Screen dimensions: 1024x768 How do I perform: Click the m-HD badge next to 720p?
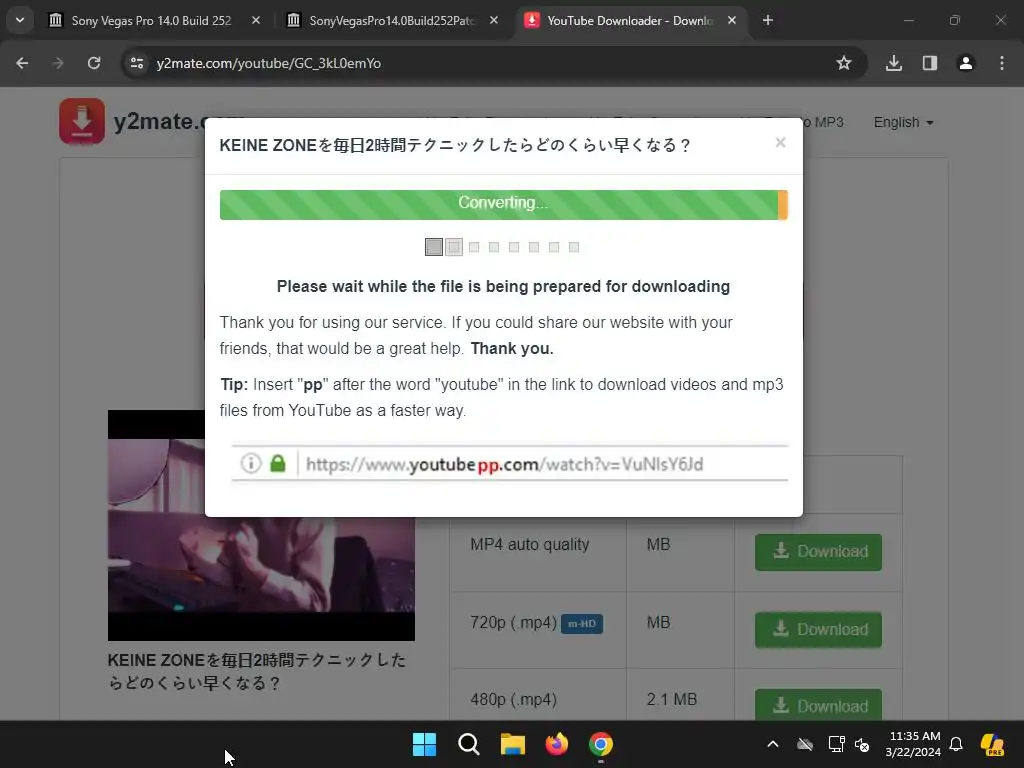(x=582, y=624)
